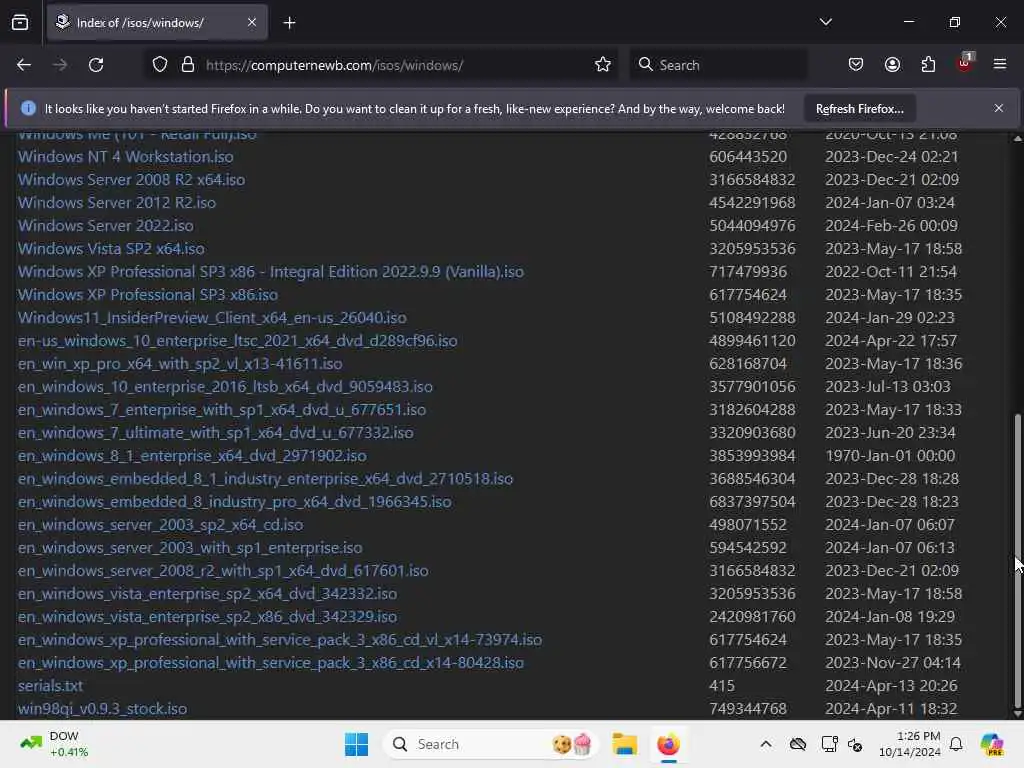Open XP professional x14-80428.iso link
The height and width of the screenshot is (768, 1024).
[x=270, y=663]
